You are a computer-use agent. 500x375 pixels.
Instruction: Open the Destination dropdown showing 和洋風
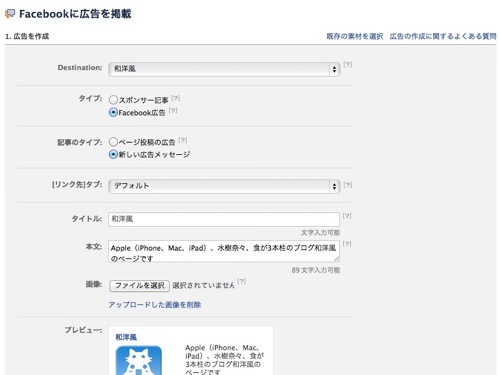[x=224, y=69]
